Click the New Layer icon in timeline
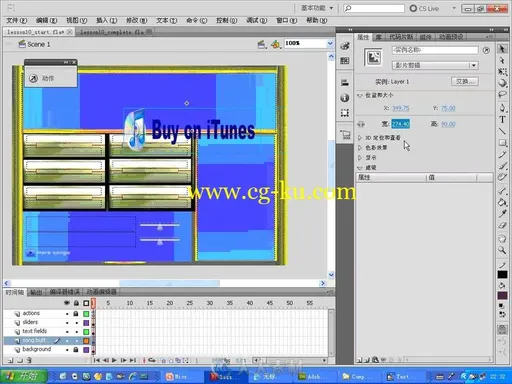The image size is (512, 384). tap(10, 360)
